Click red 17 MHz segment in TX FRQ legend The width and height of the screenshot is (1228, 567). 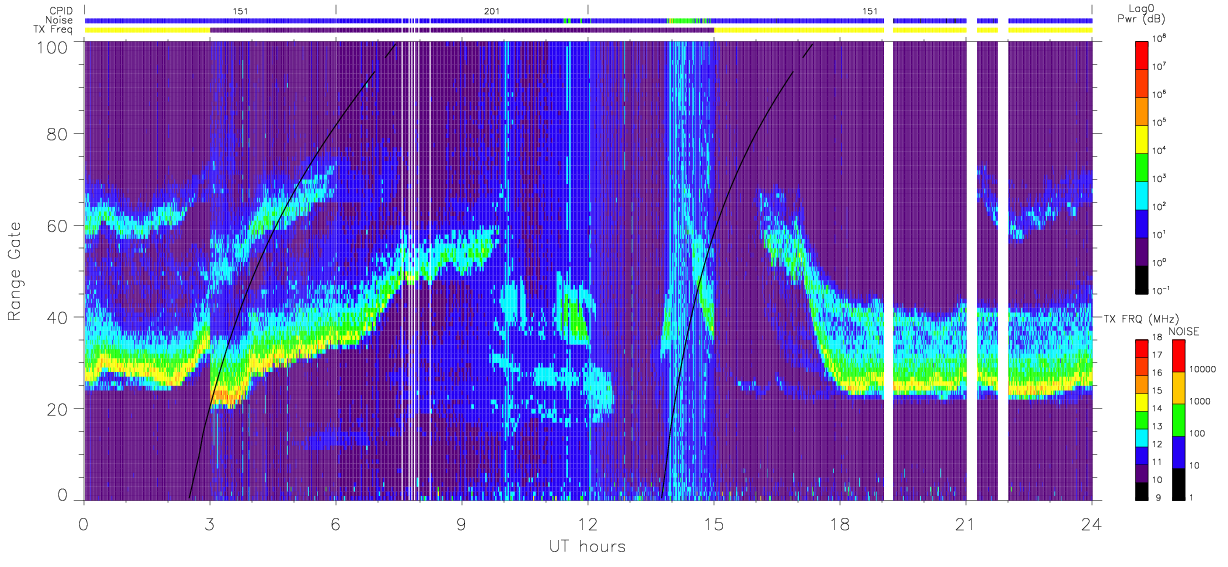click(x=1143, y=349)
